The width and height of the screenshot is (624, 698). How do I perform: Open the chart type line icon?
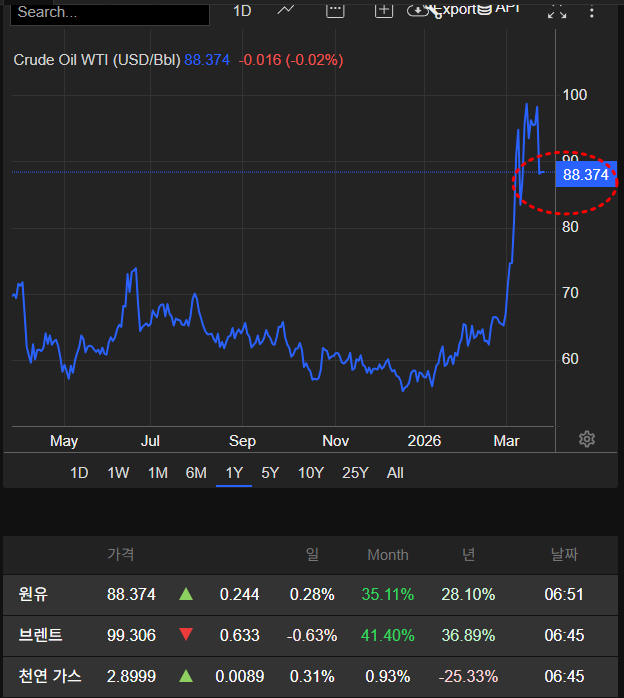point(286,10)
